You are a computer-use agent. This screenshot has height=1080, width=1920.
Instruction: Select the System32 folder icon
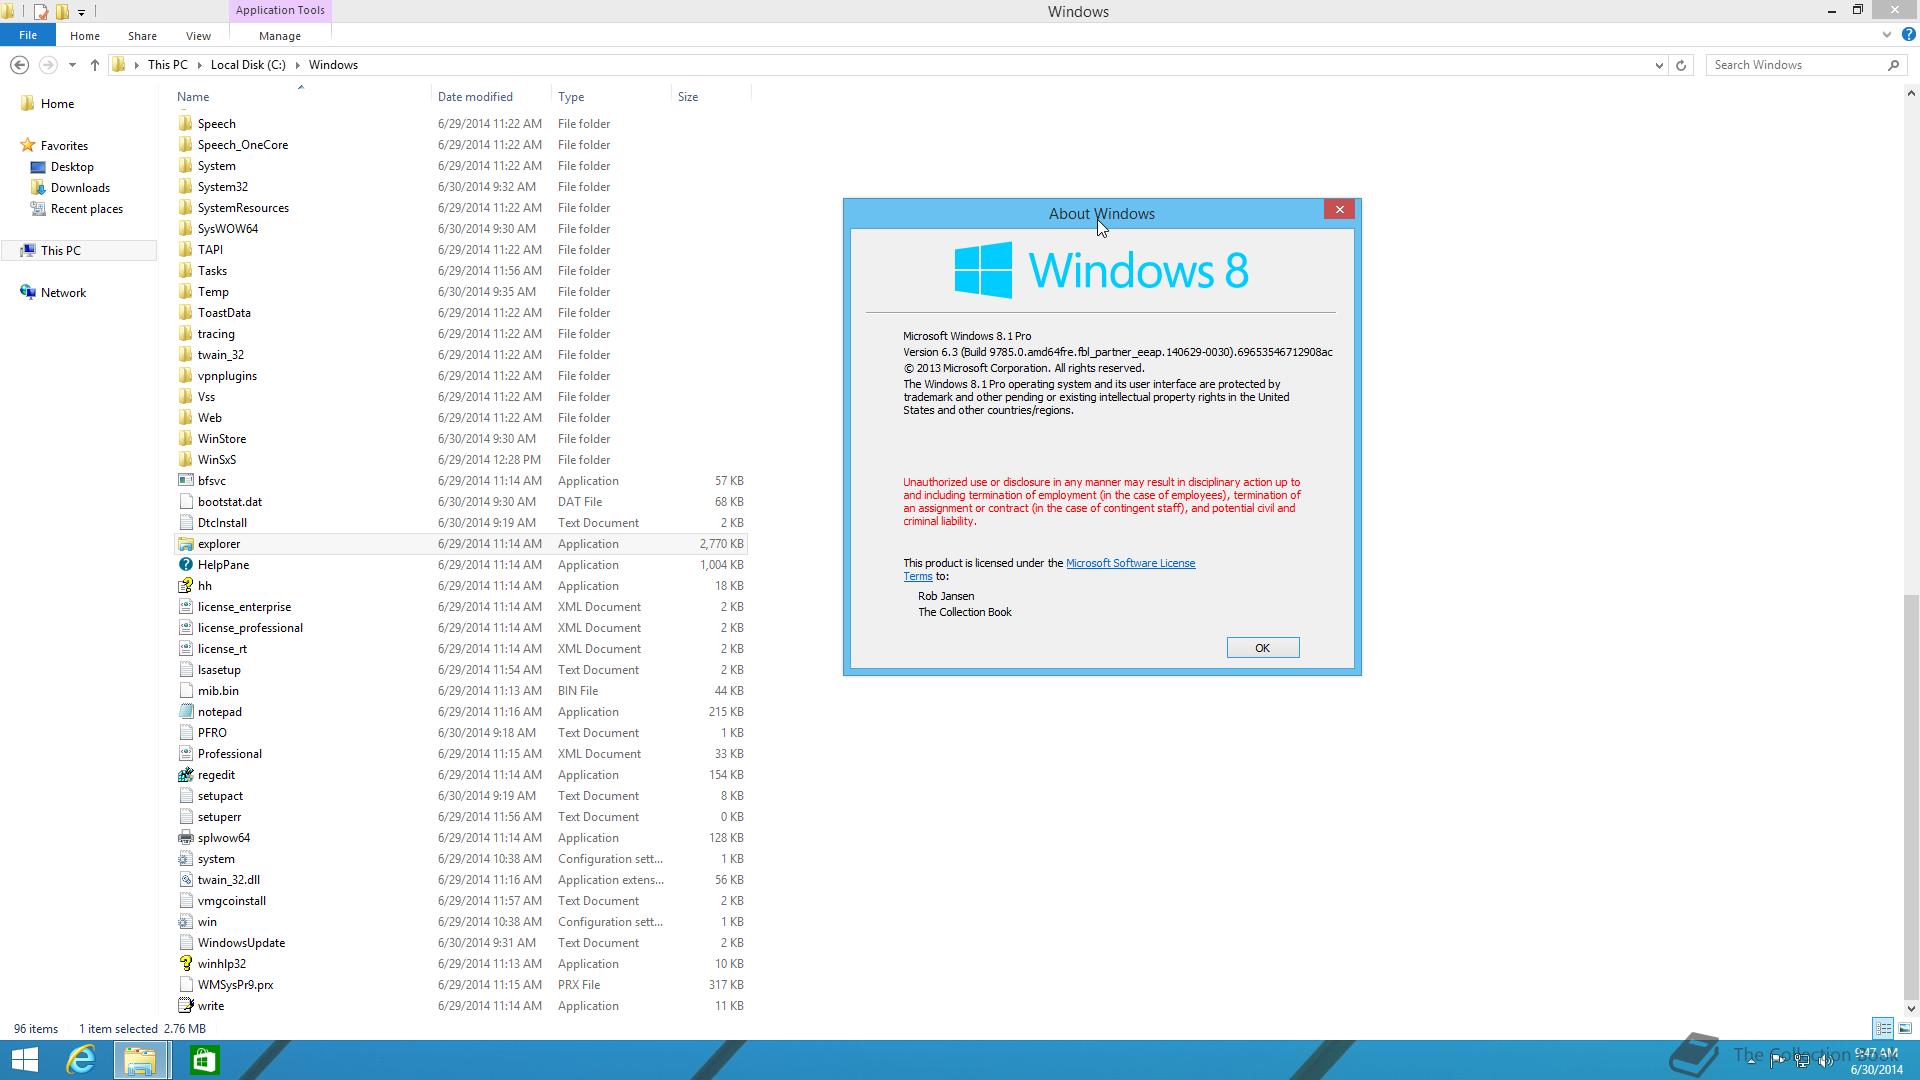(185, 187)
